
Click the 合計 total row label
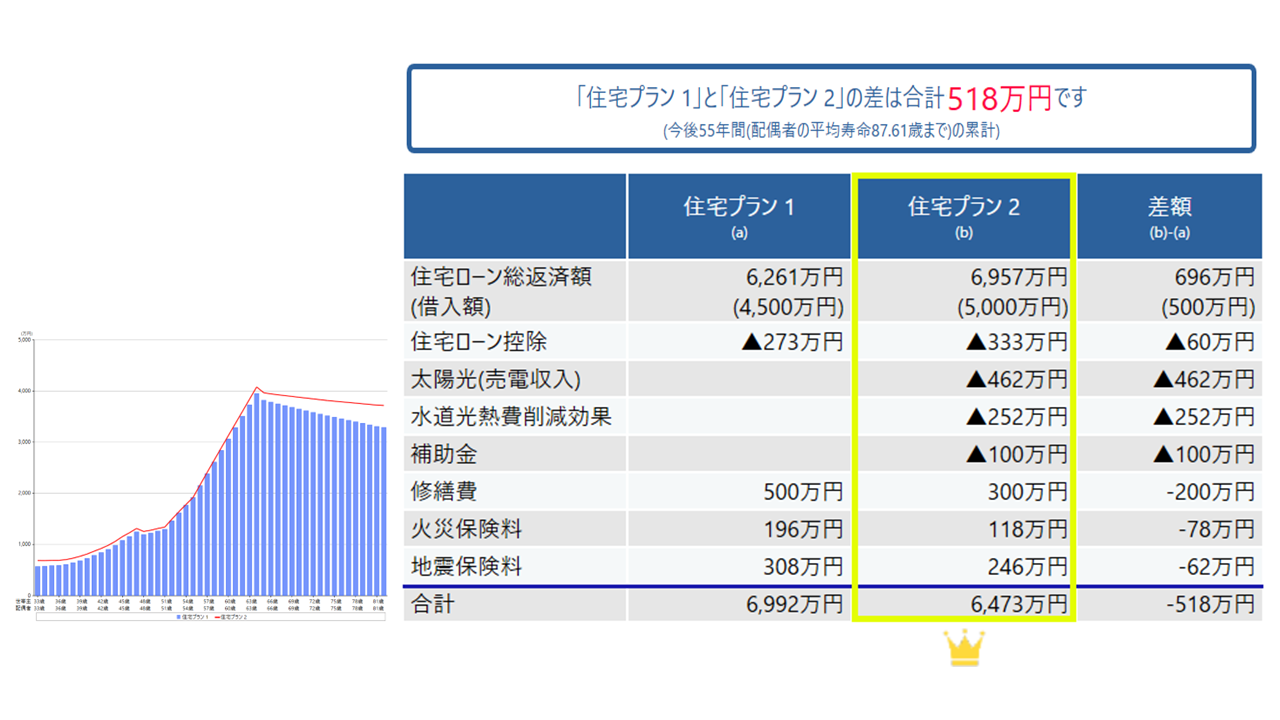(x=433, y=604)
